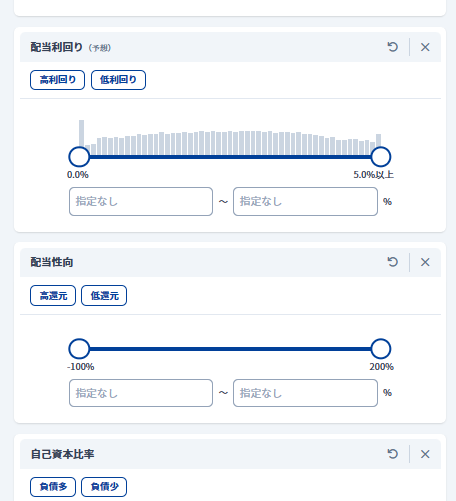Focus the minimum 配当性向 input field
Viewport: 456px width, 501px height.
(141, 393)
